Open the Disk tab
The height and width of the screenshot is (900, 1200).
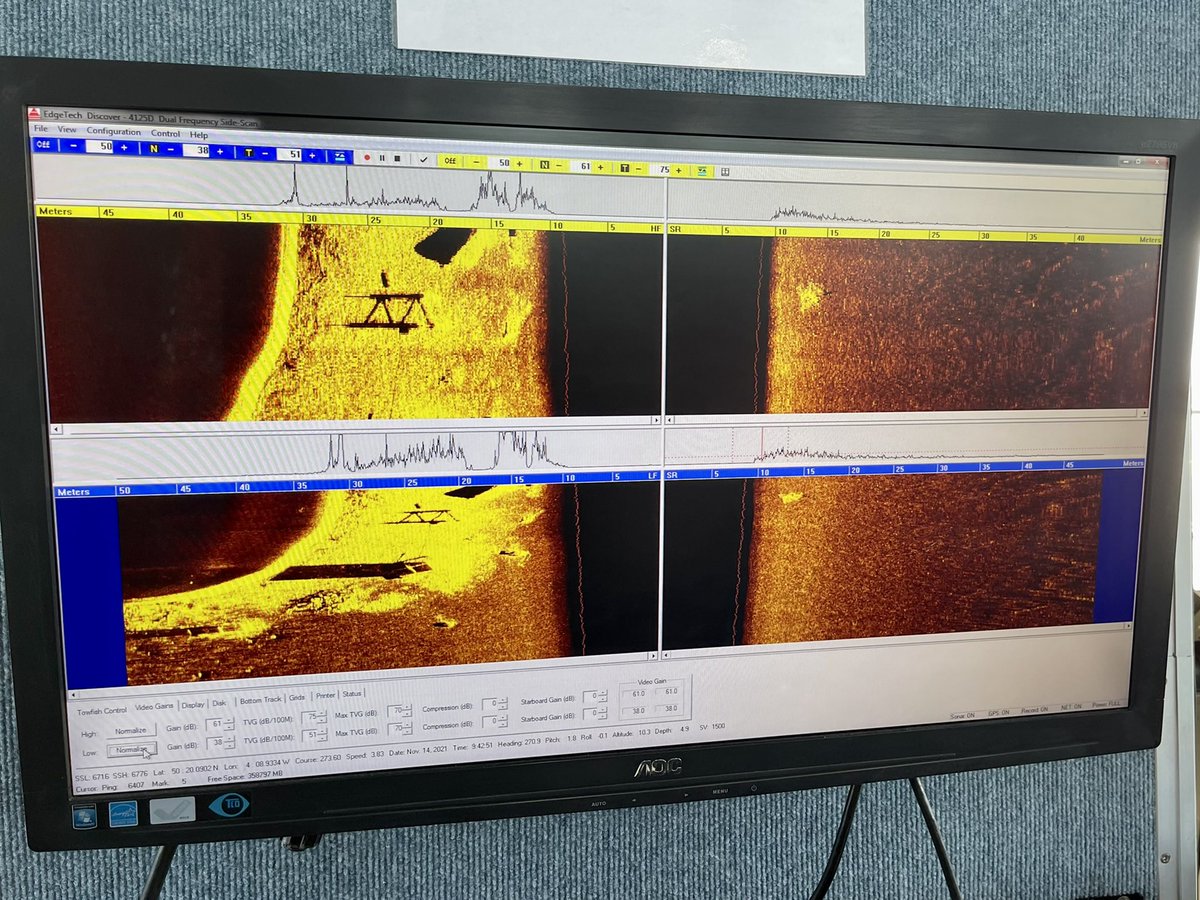219,703
